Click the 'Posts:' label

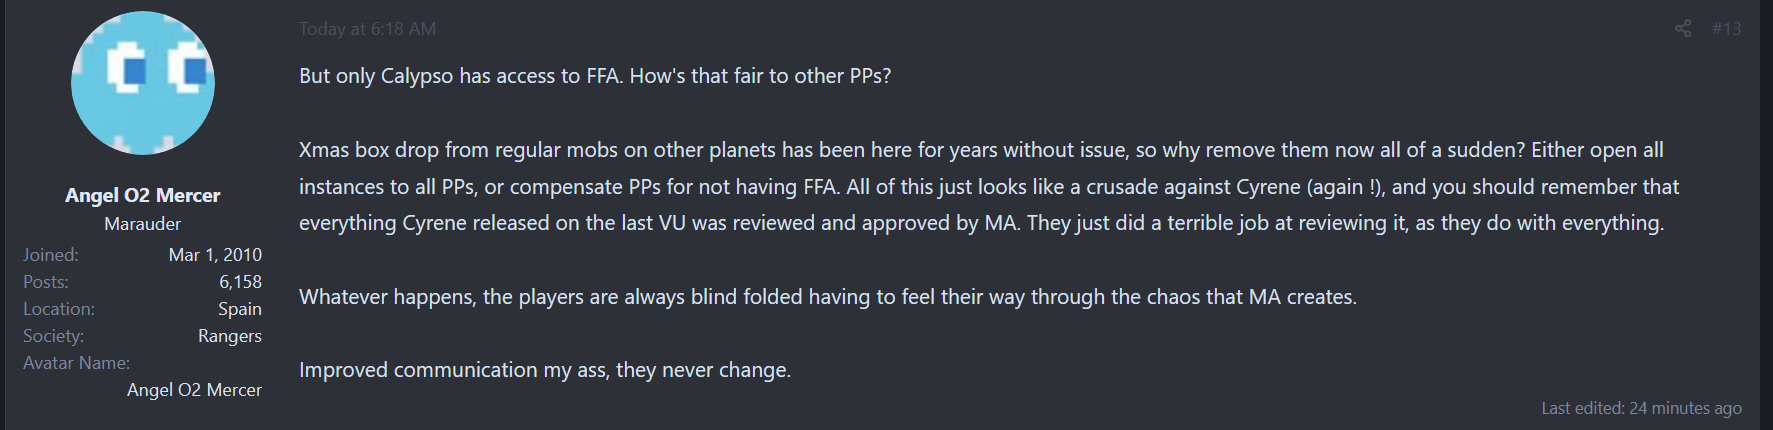tap(46, 282)
